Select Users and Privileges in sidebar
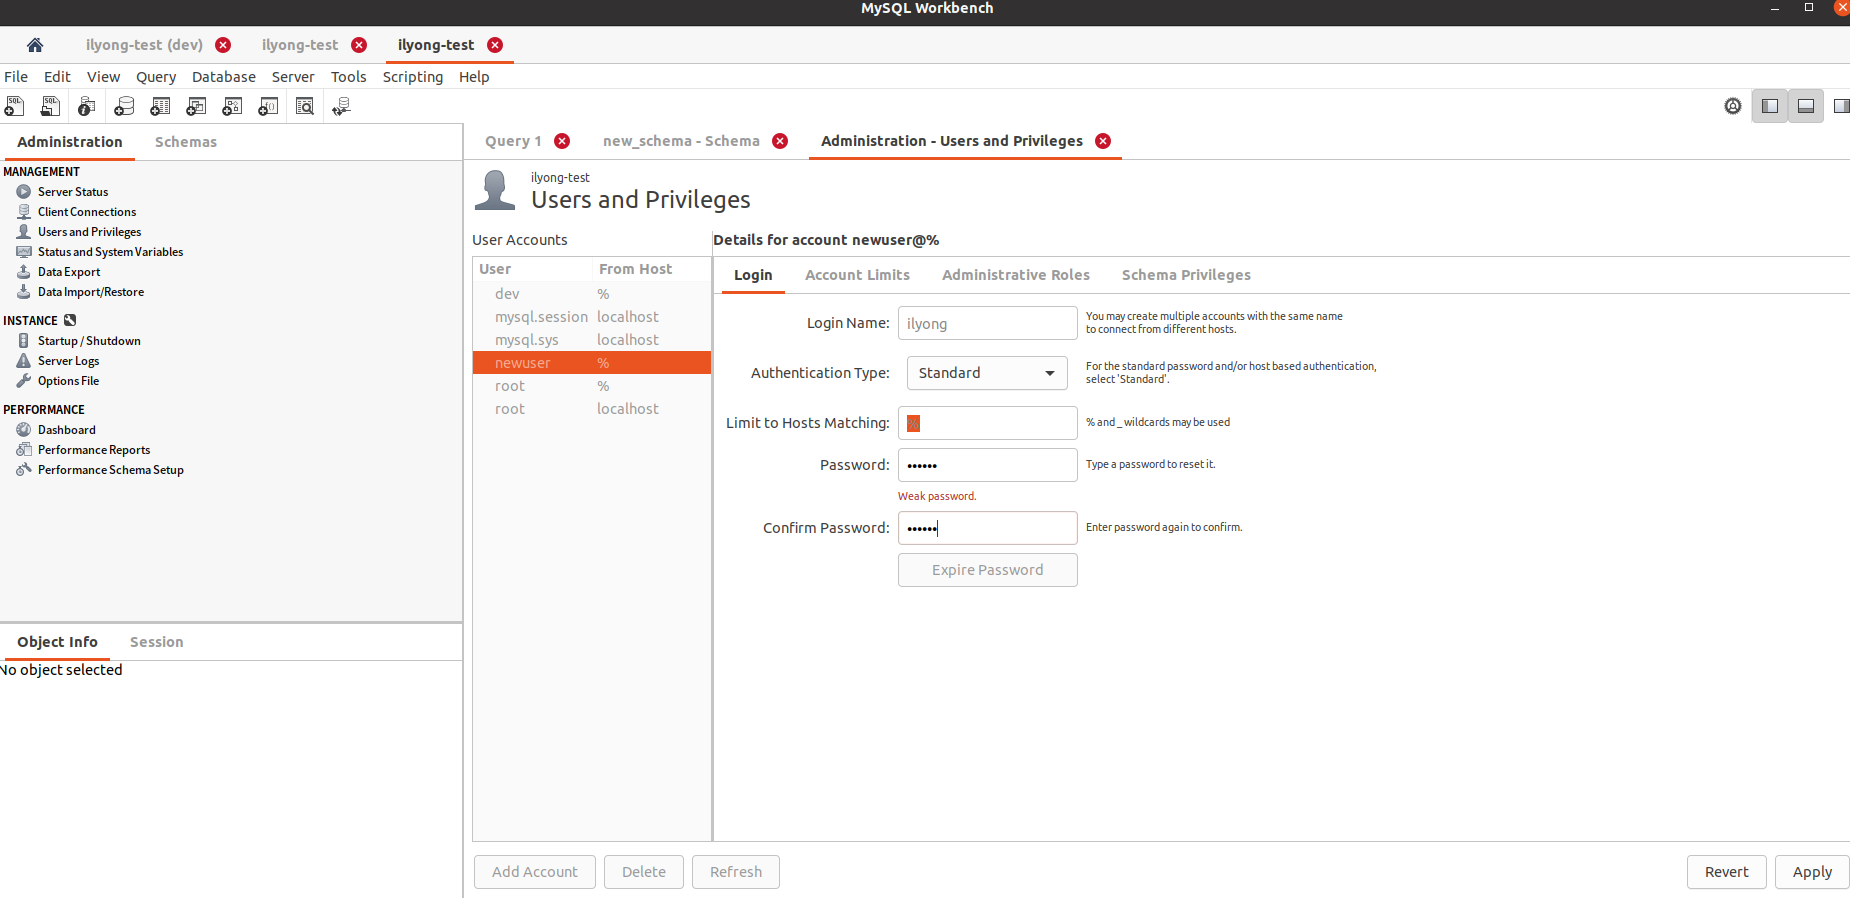The width and height of the screenshot is (1850, 898). coord(89,232)
